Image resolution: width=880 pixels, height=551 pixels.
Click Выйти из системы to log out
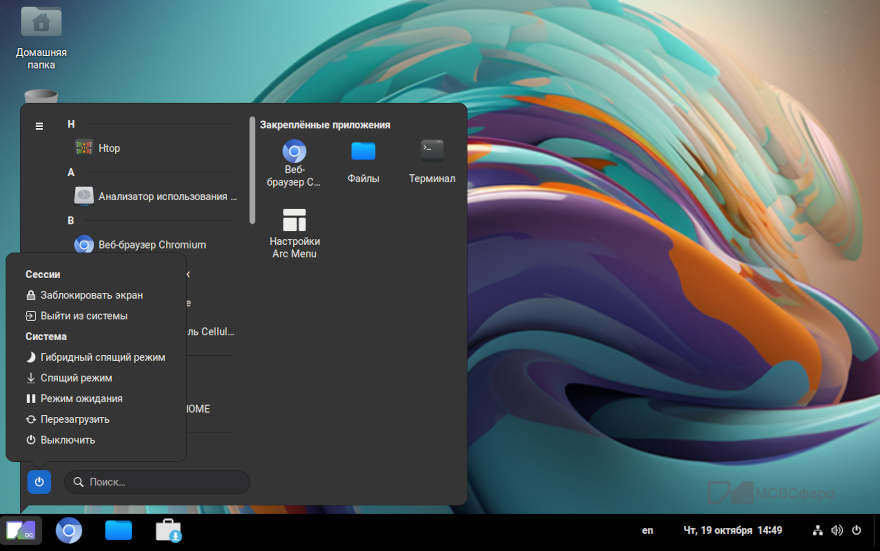coord(84,316)
